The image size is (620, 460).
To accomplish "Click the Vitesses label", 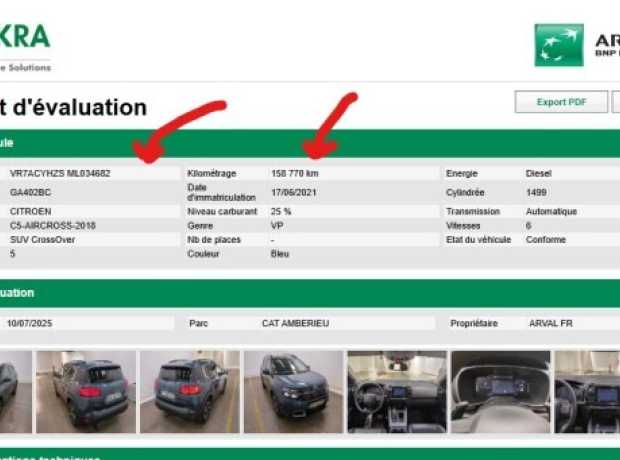I will coord(463,225).
